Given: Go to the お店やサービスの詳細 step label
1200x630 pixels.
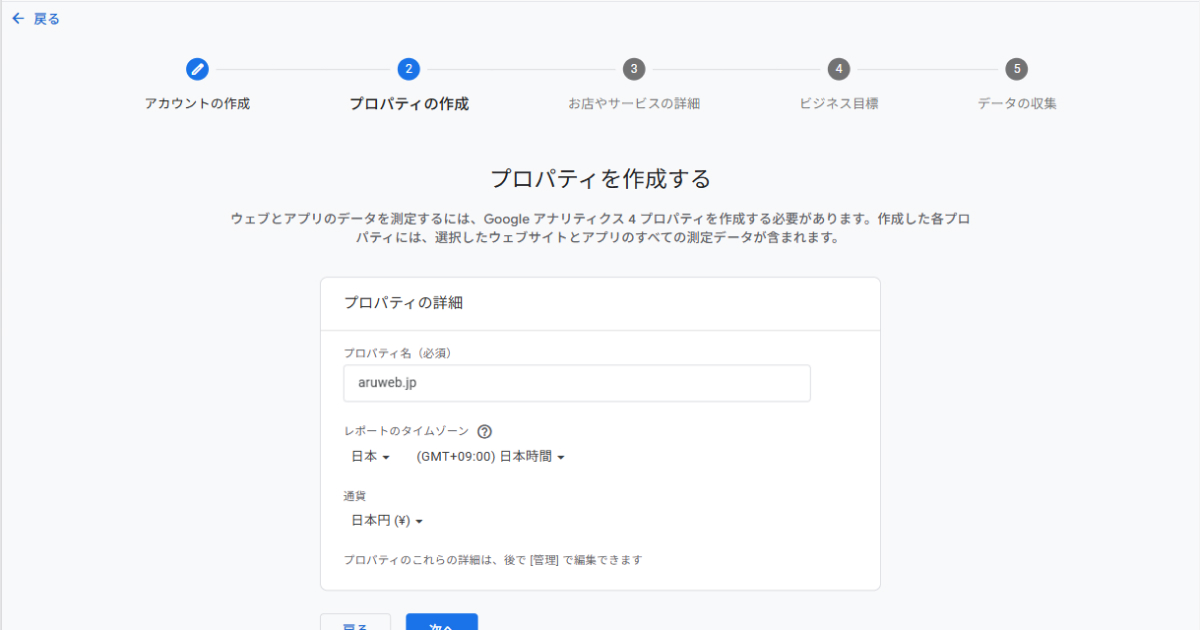Looking at the screenshot, I should point(633,104).
